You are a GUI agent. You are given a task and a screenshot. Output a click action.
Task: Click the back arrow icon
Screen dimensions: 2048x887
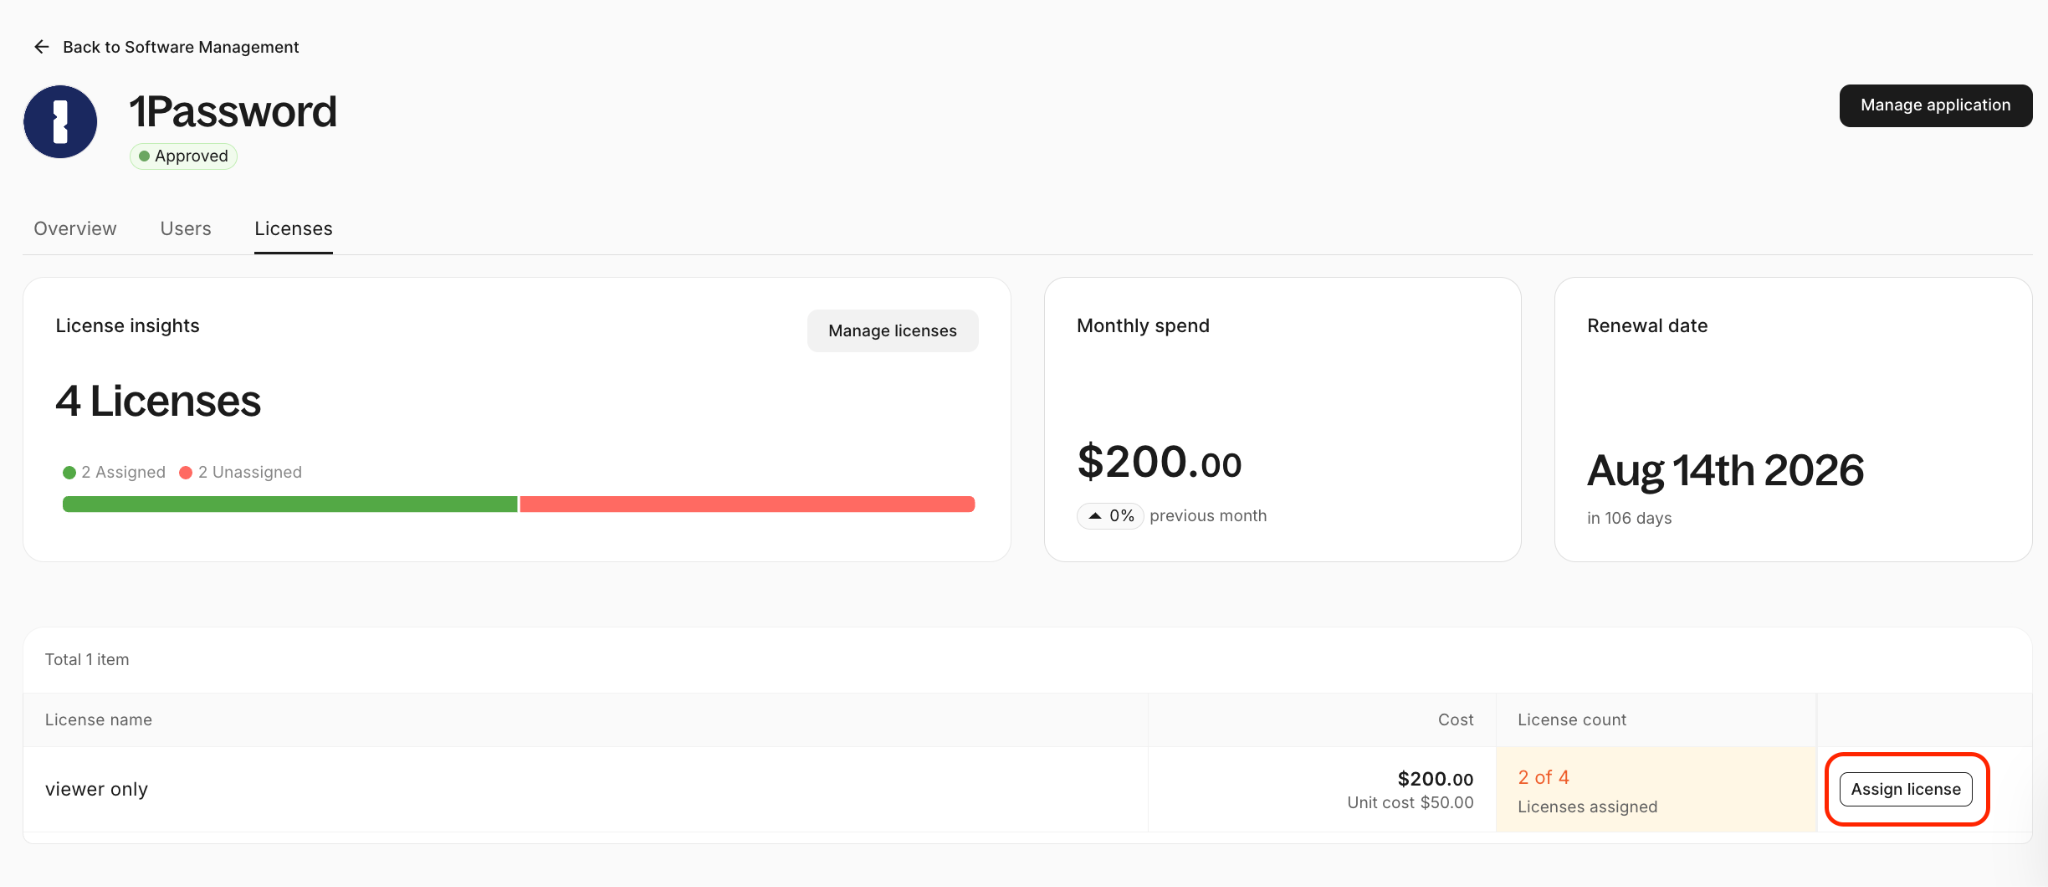(x=41, y=47)
